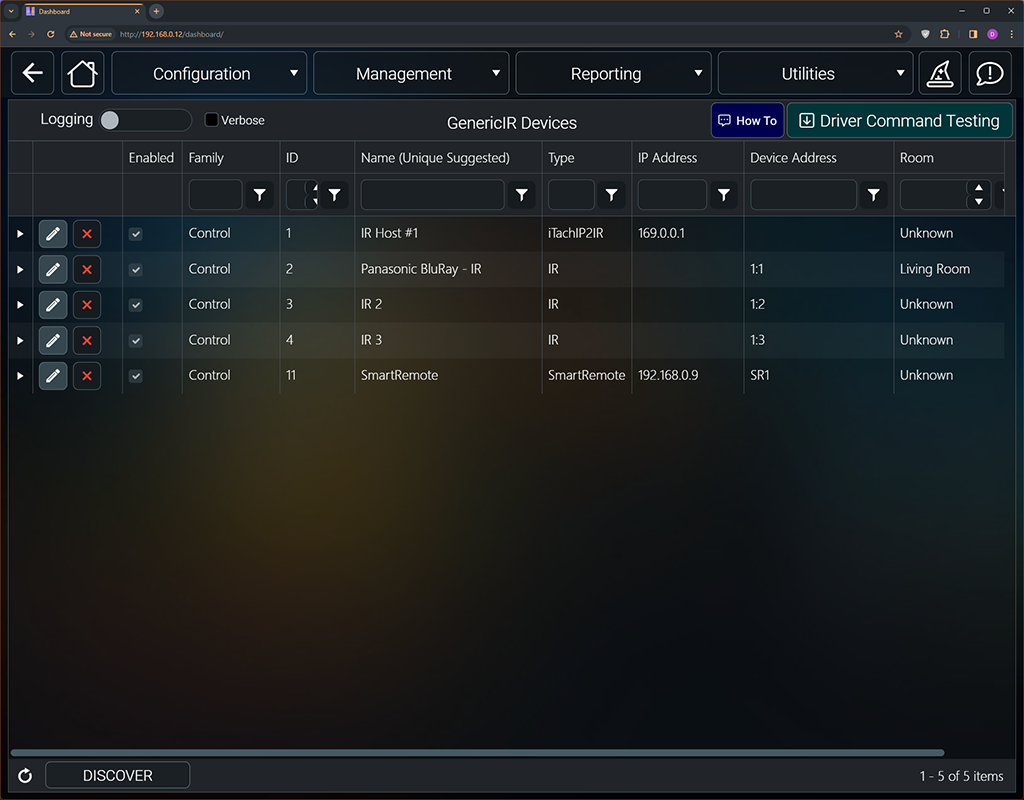Open a new browser tab
This screenshot has height=800, width=1024.
coord(156,11)
